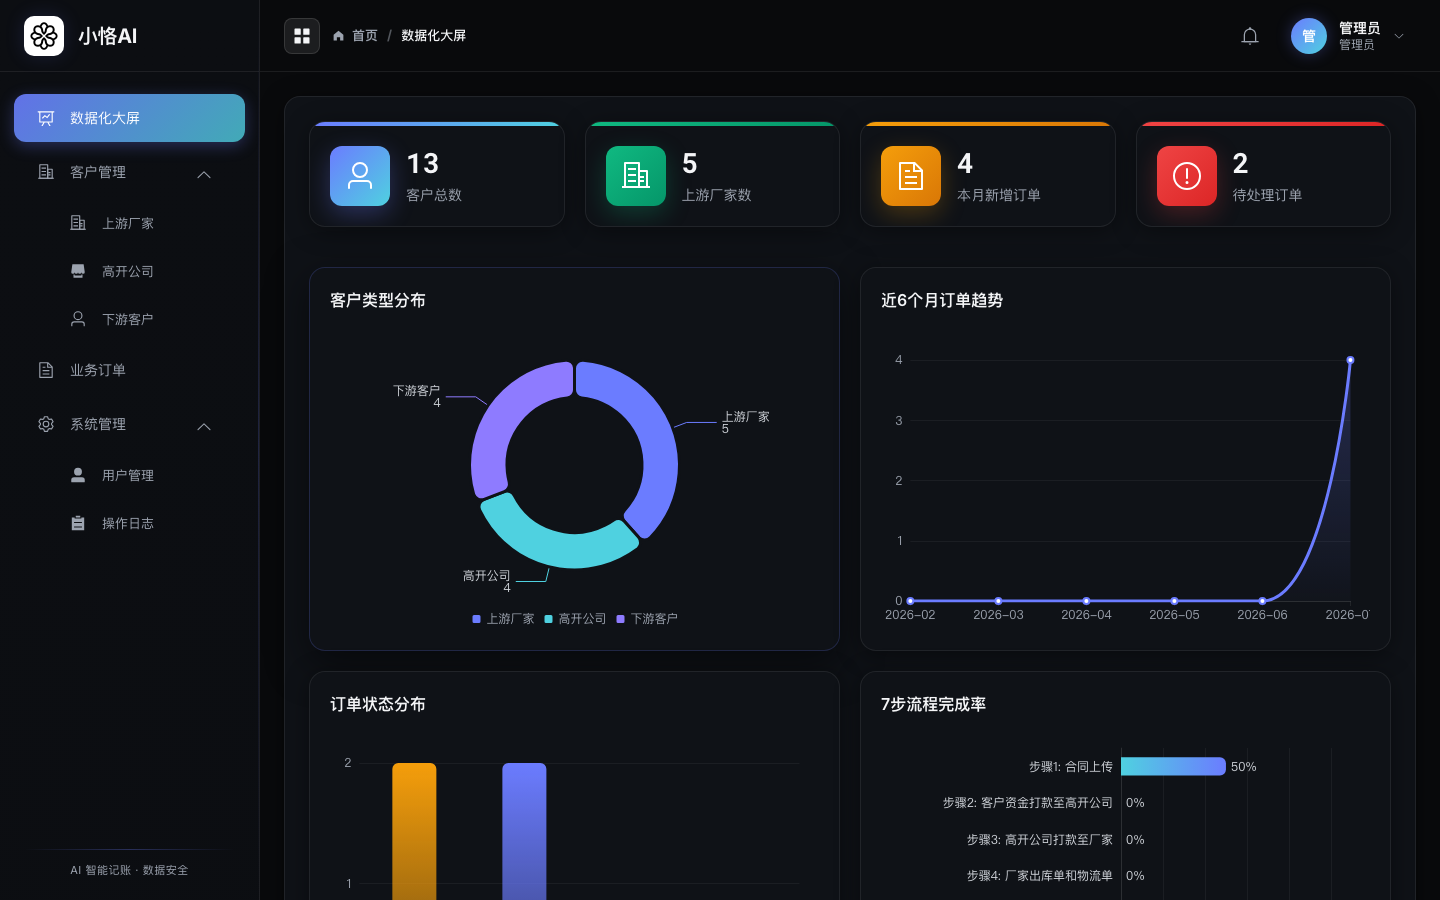This screenshot has width=1440, height=900.
Task: Click the 7步流程完成率 chart title
Action: click(933, 704)
